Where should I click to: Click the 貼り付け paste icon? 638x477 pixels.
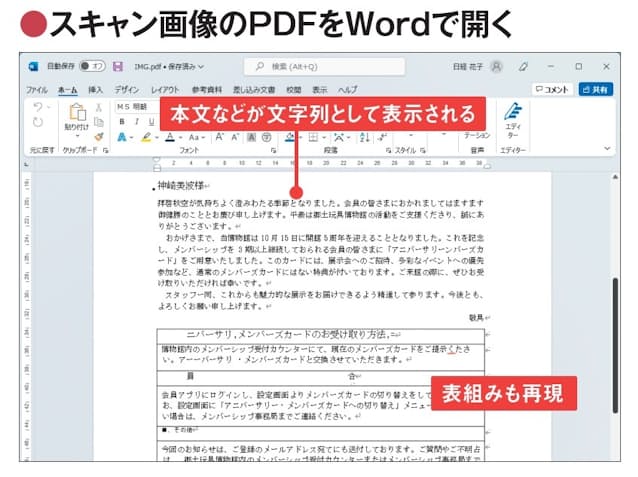(x=77, y=112)
